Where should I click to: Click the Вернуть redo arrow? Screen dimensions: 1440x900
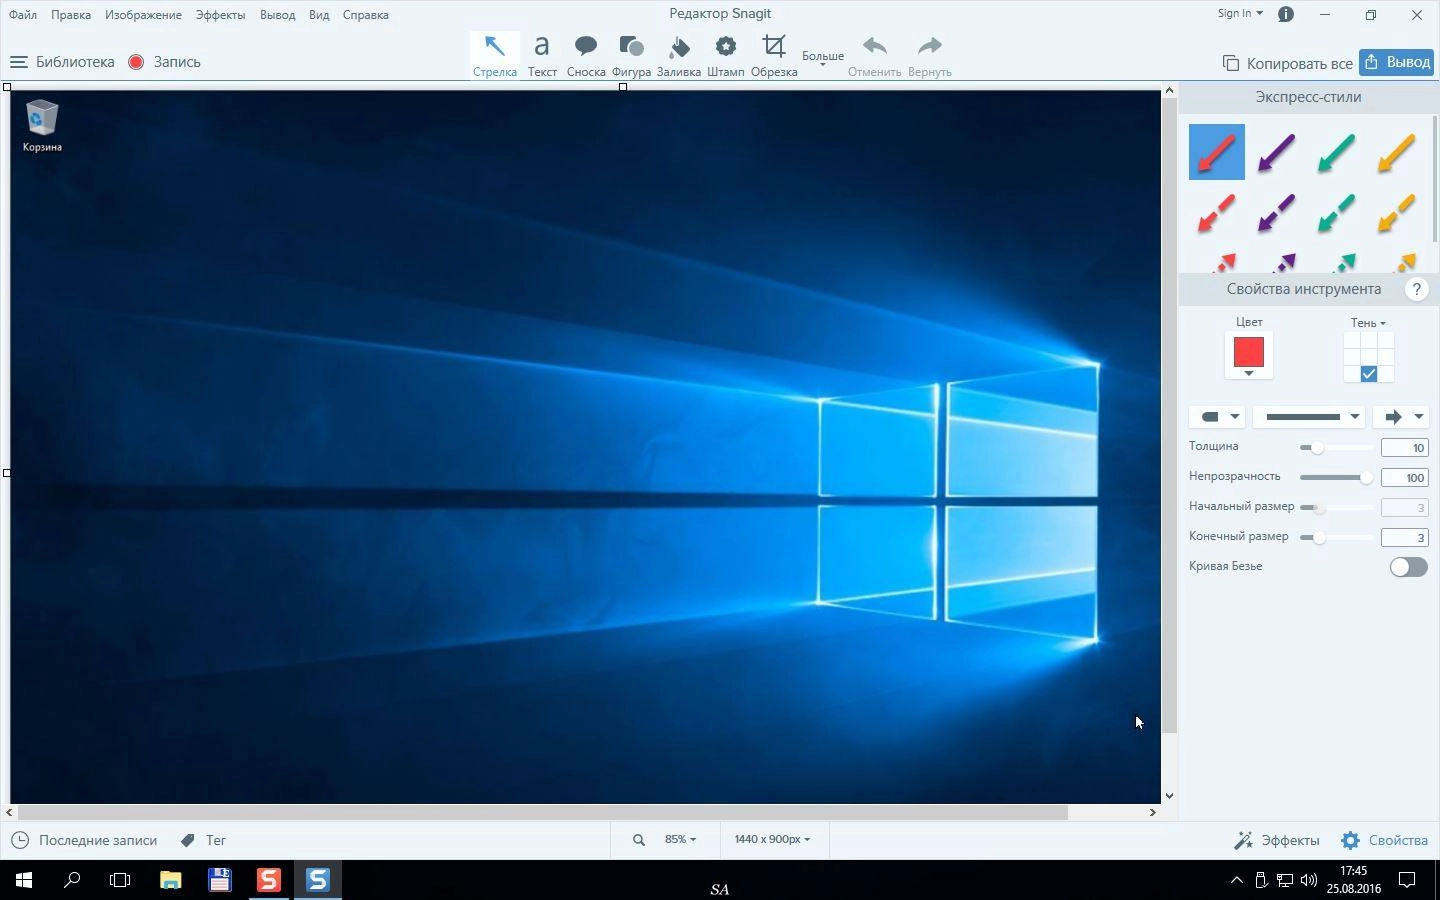coord(930,55)
